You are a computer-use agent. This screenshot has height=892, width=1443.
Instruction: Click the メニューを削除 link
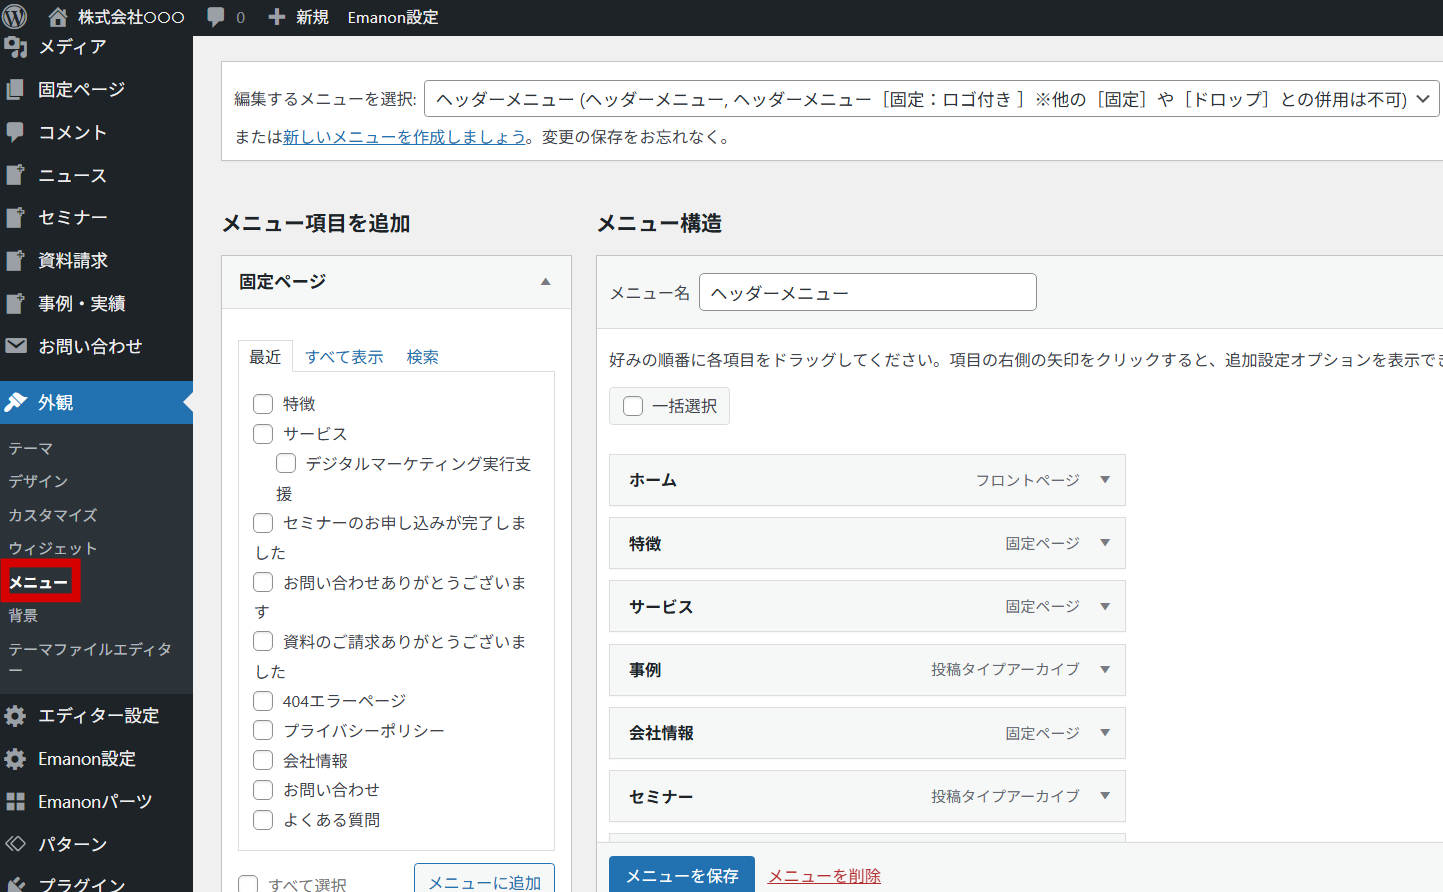pos(824,876)
